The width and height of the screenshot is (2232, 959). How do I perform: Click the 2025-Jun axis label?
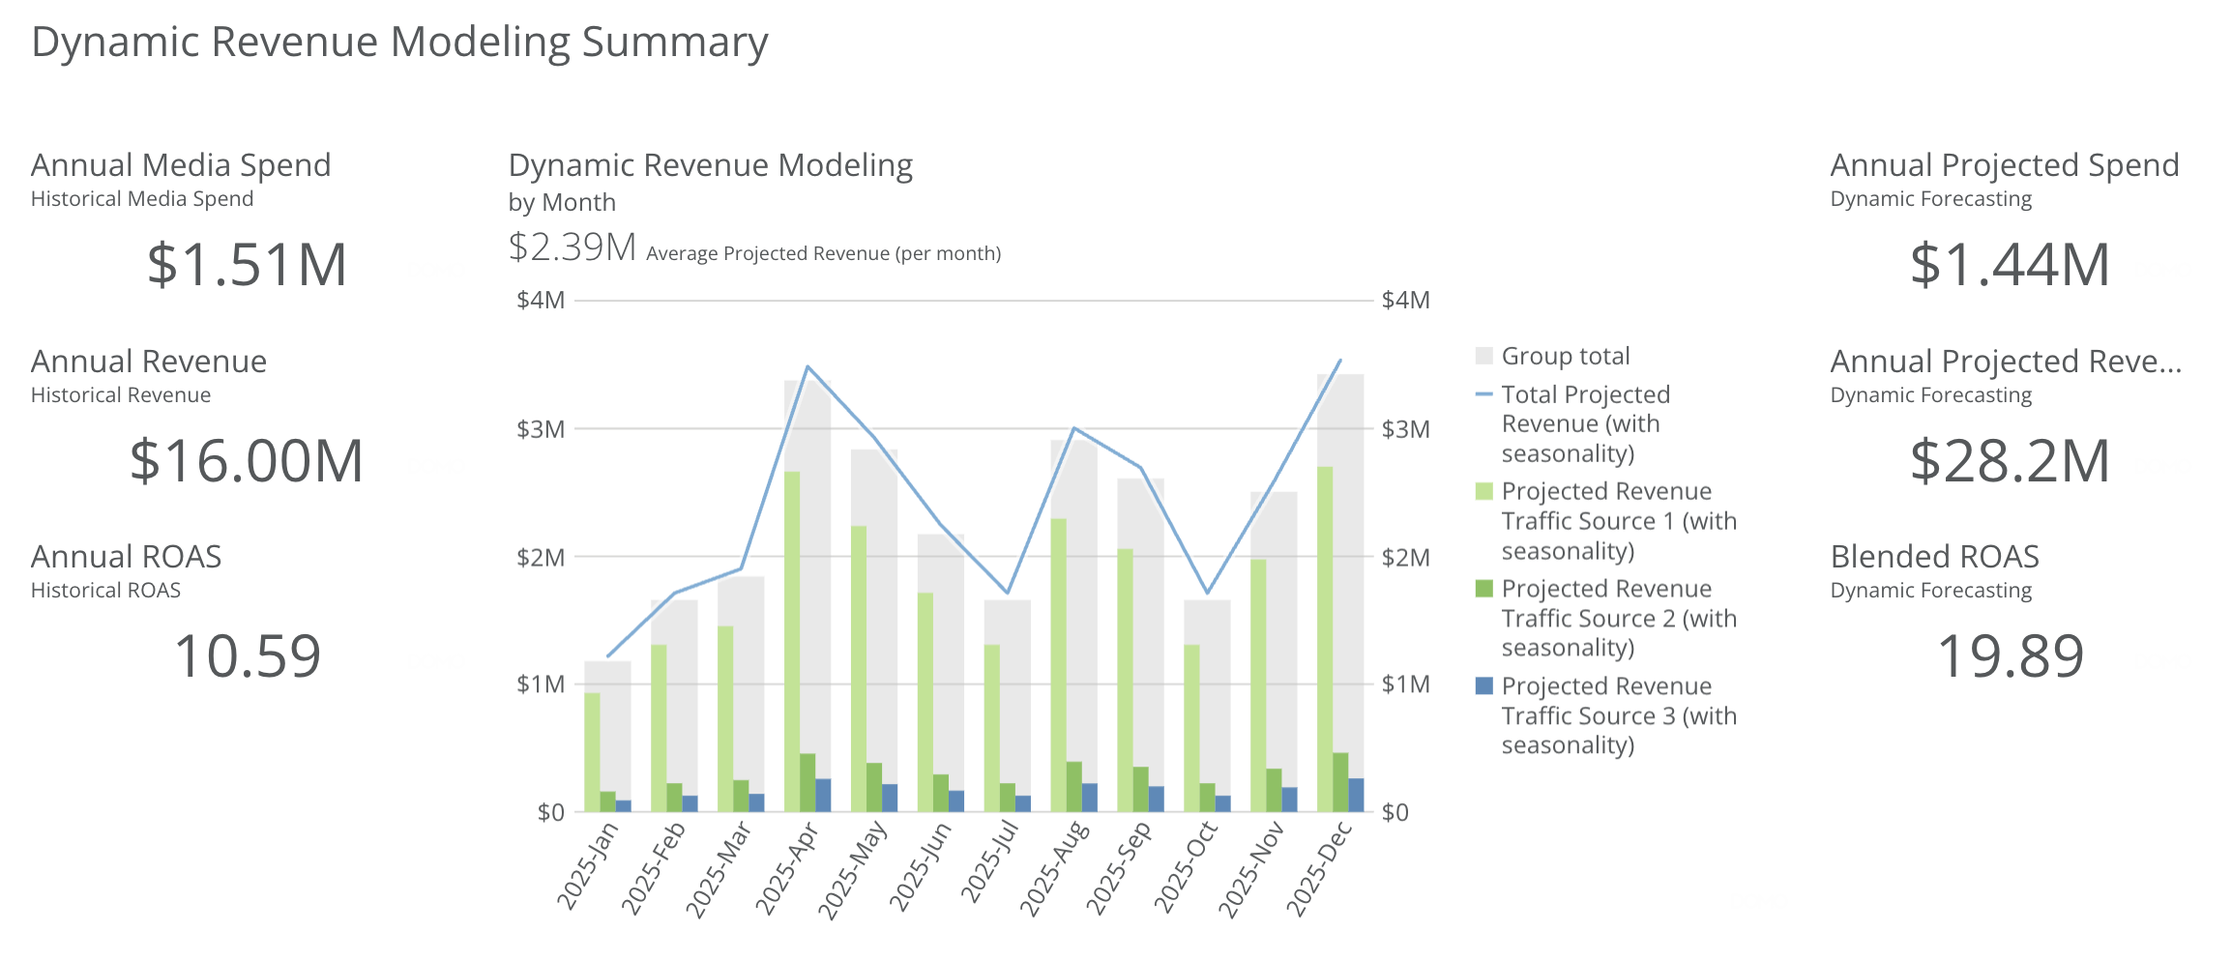[x=921, y=866]
